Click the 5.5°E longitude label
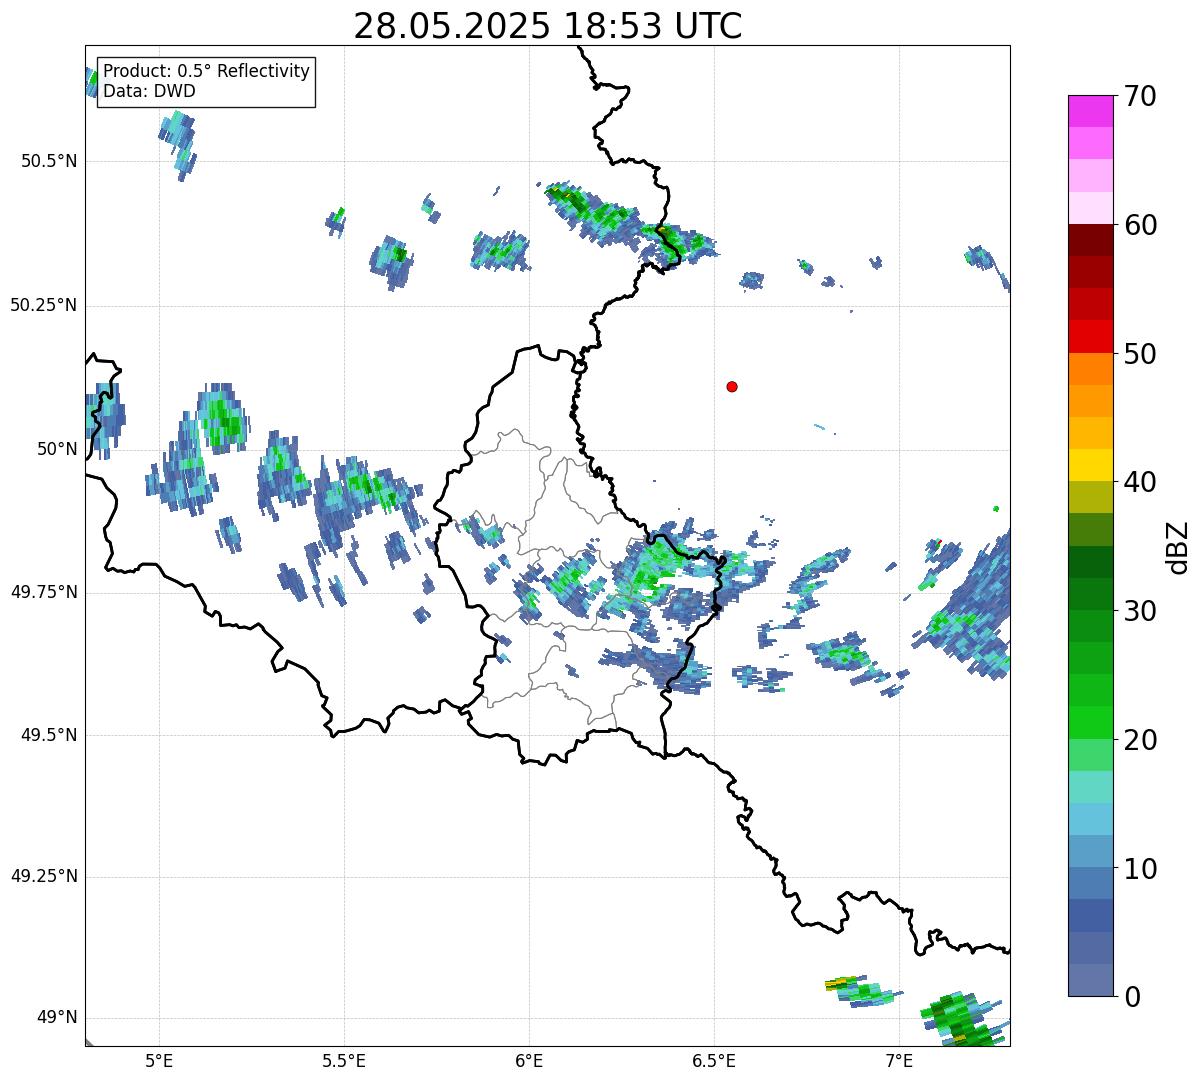Image resolution: width=1202 pixels, height=1081 pixels. click(344, 1060)
